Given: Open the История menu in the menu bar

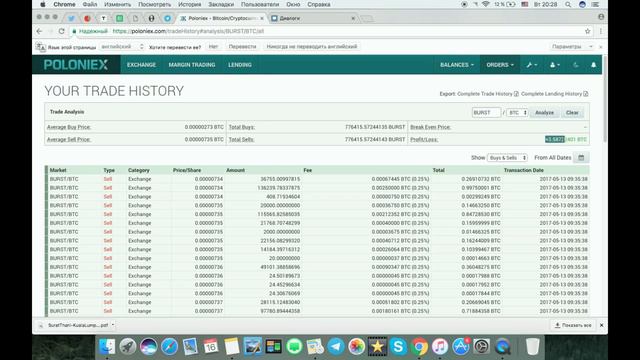Looking at the screenshot, I should coord(189,4).
